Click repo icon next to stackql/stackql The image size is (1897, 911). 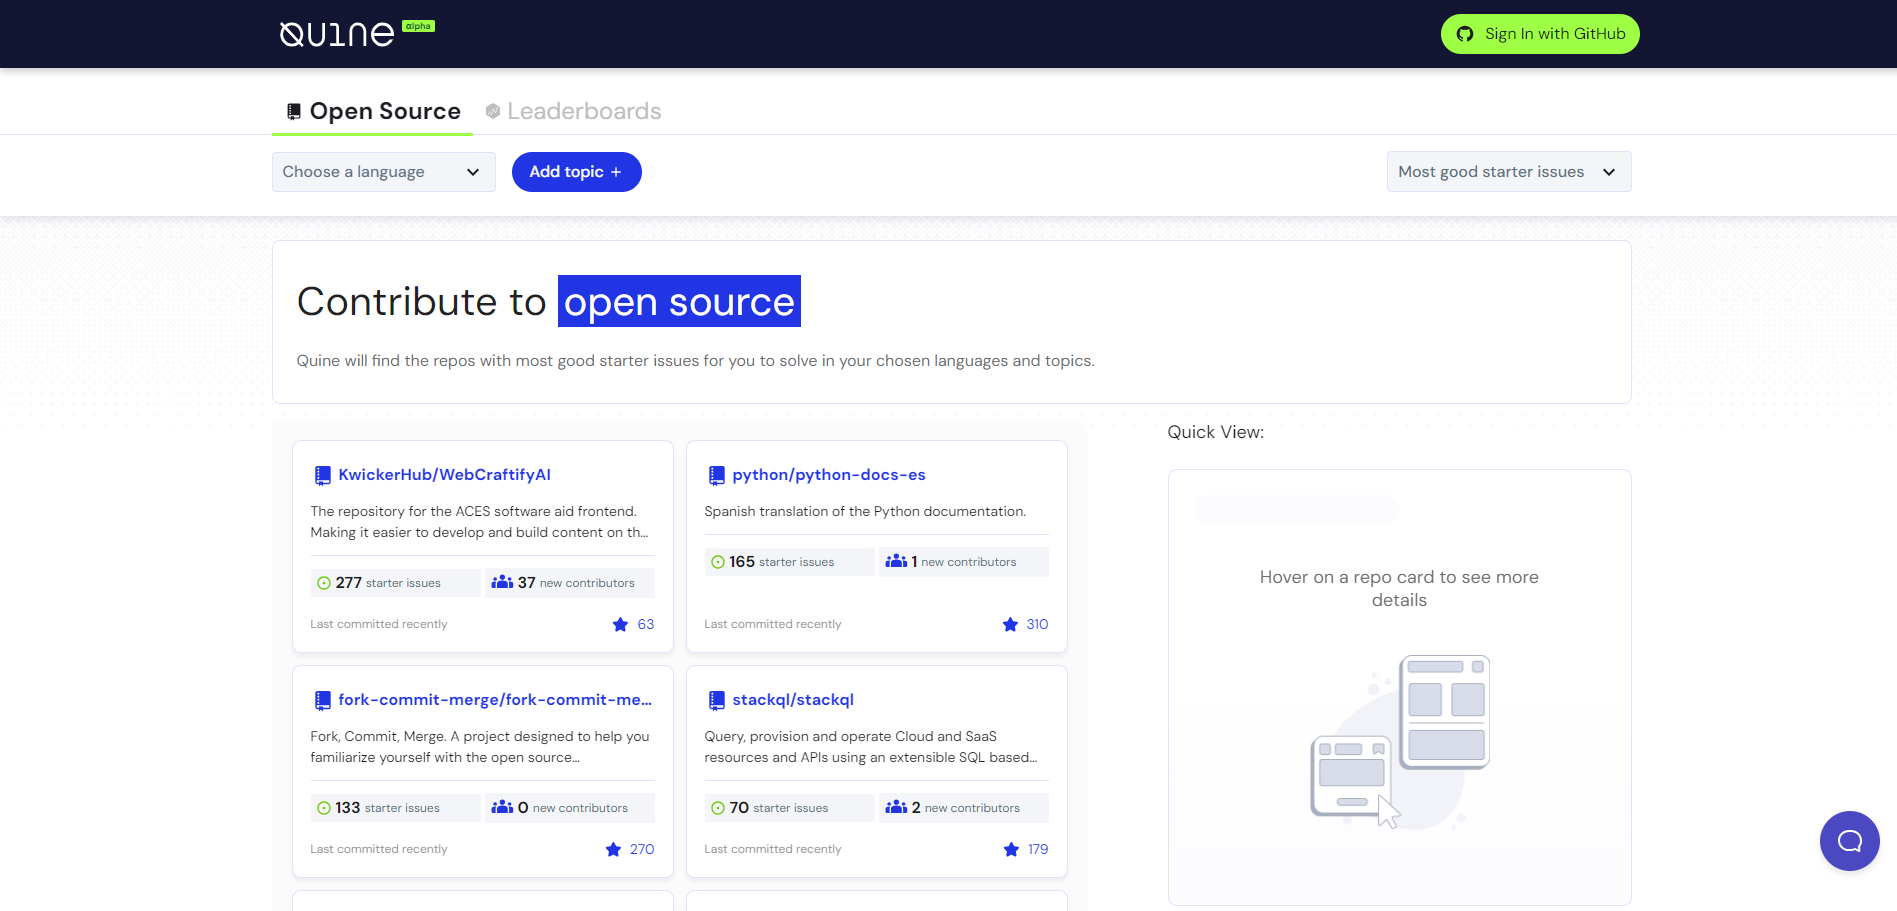tap(717, 700)
